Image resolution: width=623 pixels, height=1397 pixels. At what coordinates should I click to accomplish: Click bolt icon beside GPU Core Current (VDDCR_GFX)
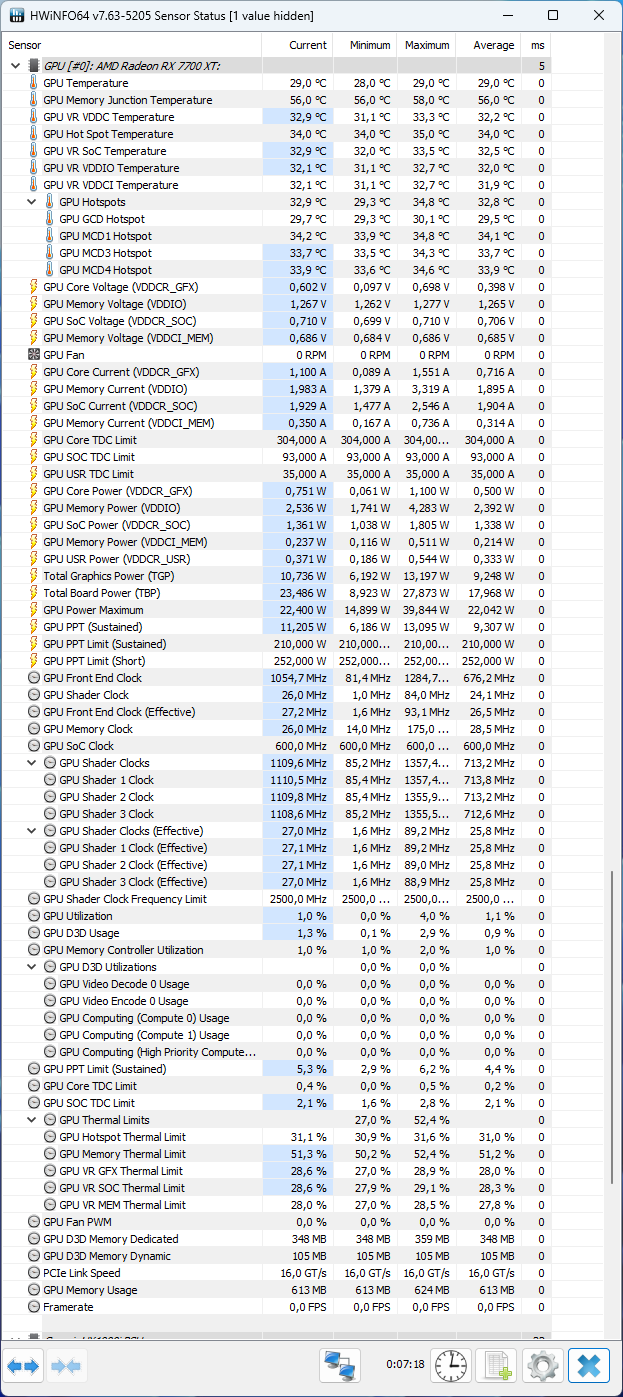click(34, 372)
